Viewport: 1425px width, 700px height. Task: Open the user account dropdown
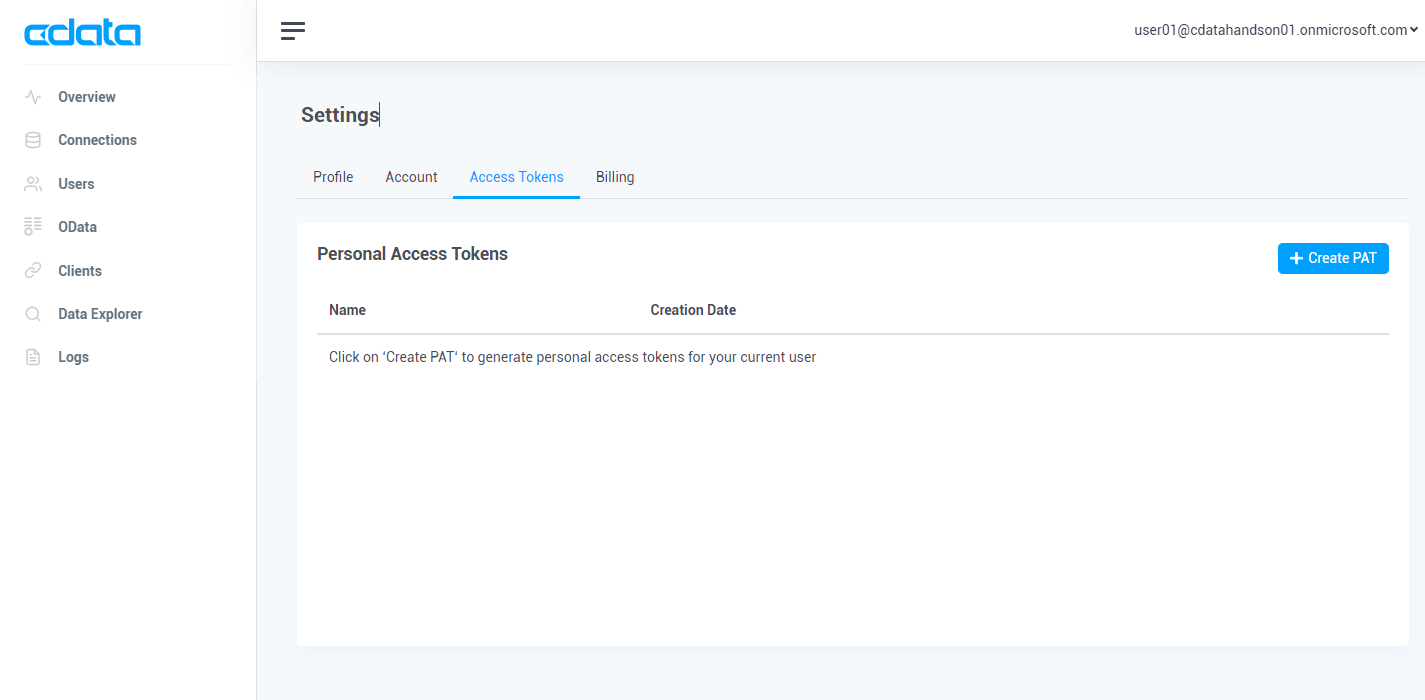1275,30
